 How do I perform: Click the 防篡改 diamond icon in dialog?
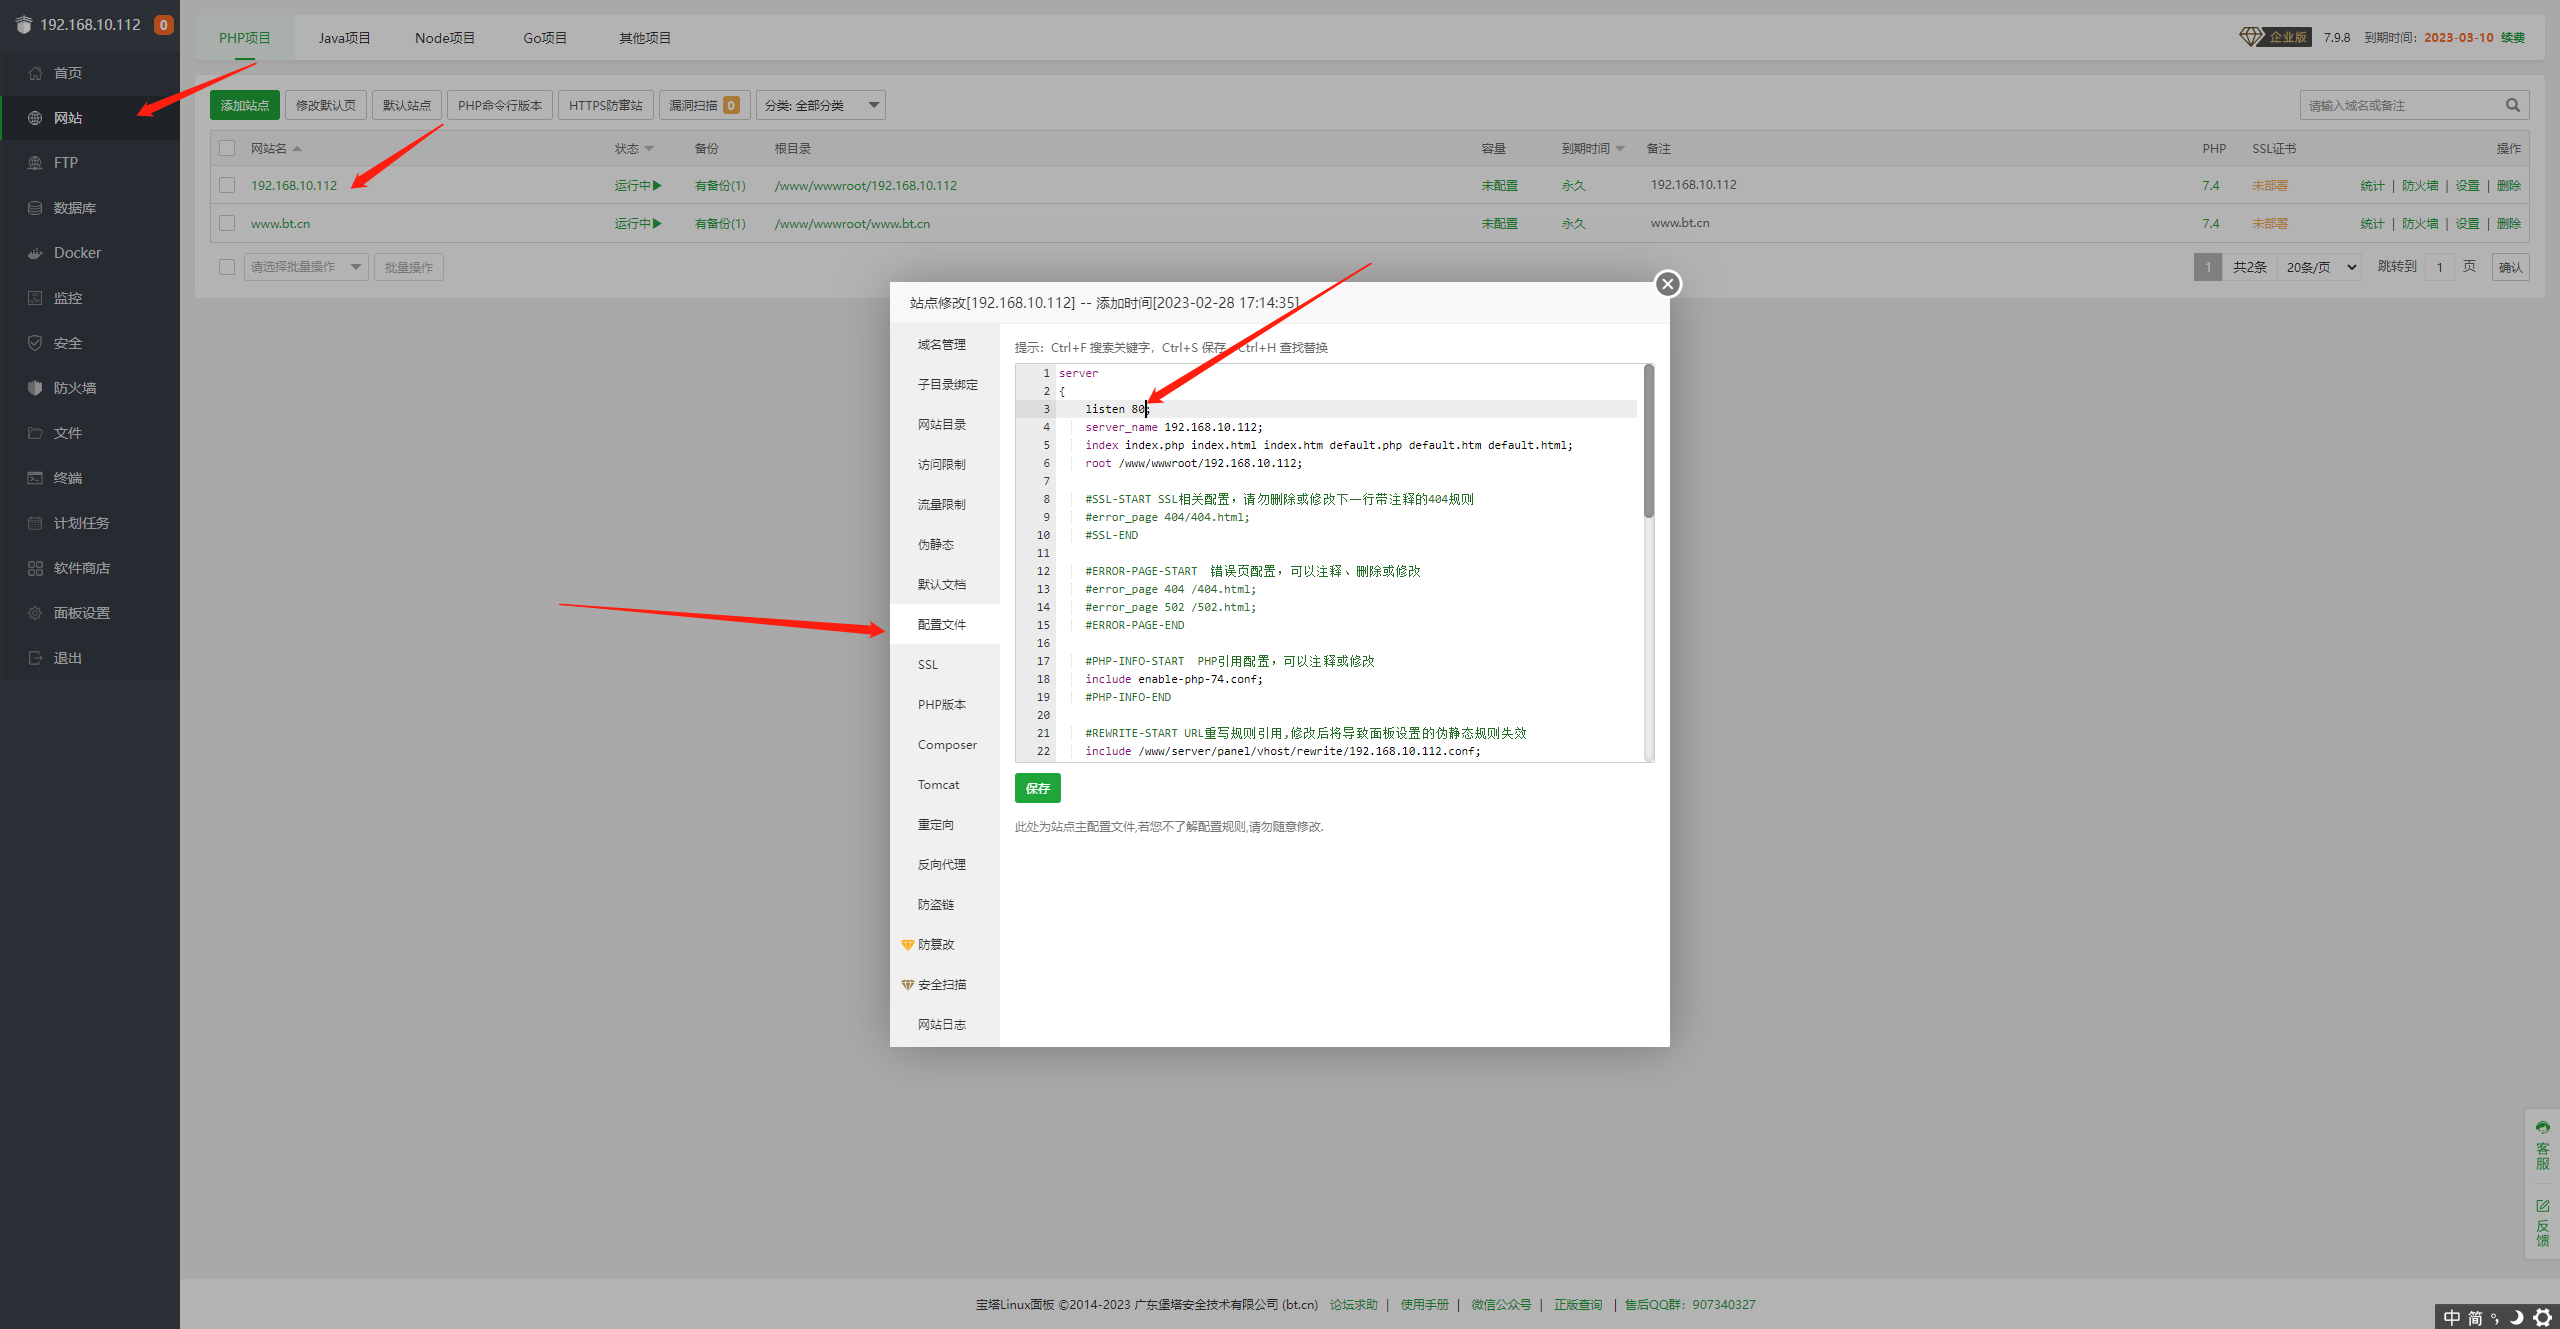[x=907, y=945]
